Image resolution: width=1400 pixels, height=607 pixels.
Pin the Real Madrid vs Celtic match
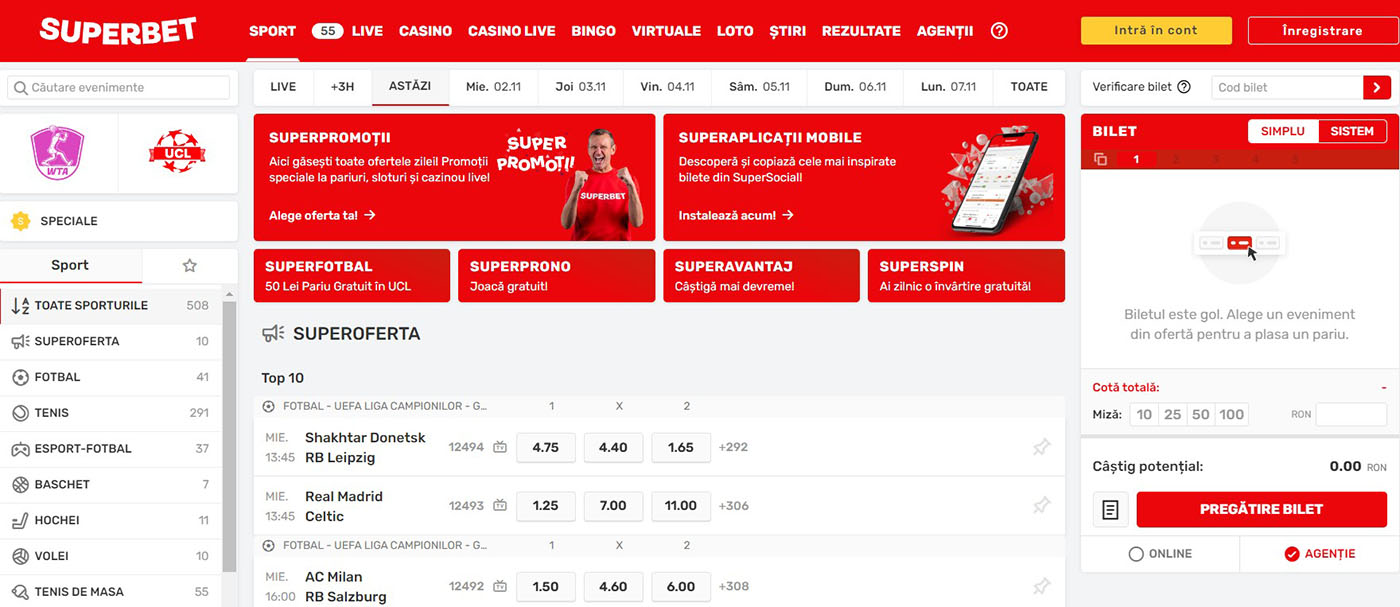click(x=1042, y=506)
